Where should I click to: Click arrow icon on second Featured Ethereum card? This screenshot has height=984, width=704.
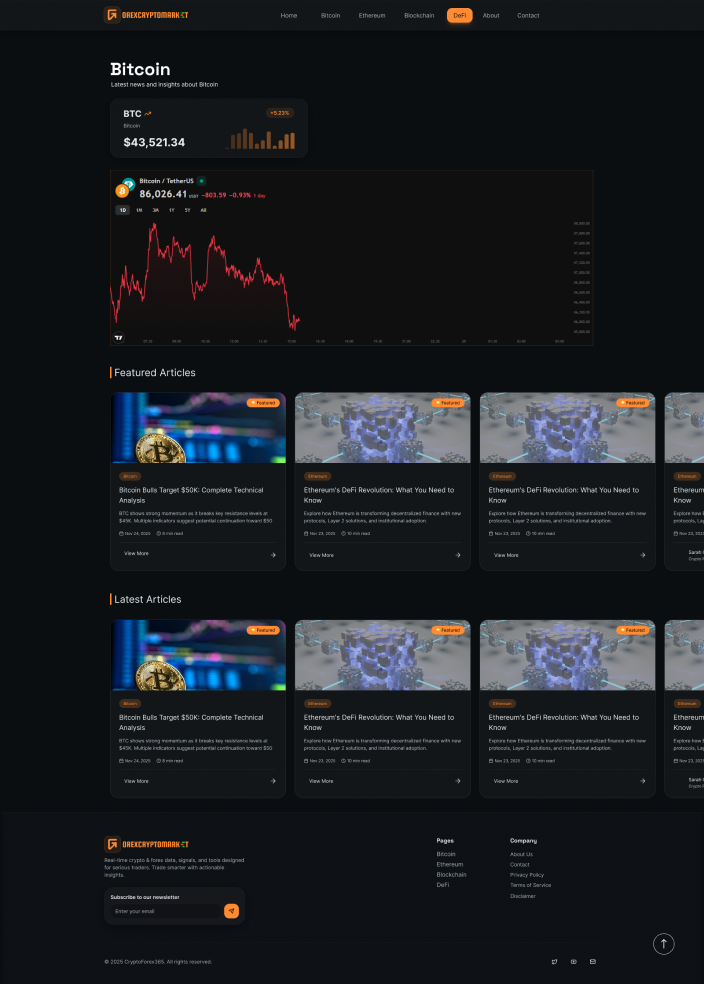coord(457,555)
